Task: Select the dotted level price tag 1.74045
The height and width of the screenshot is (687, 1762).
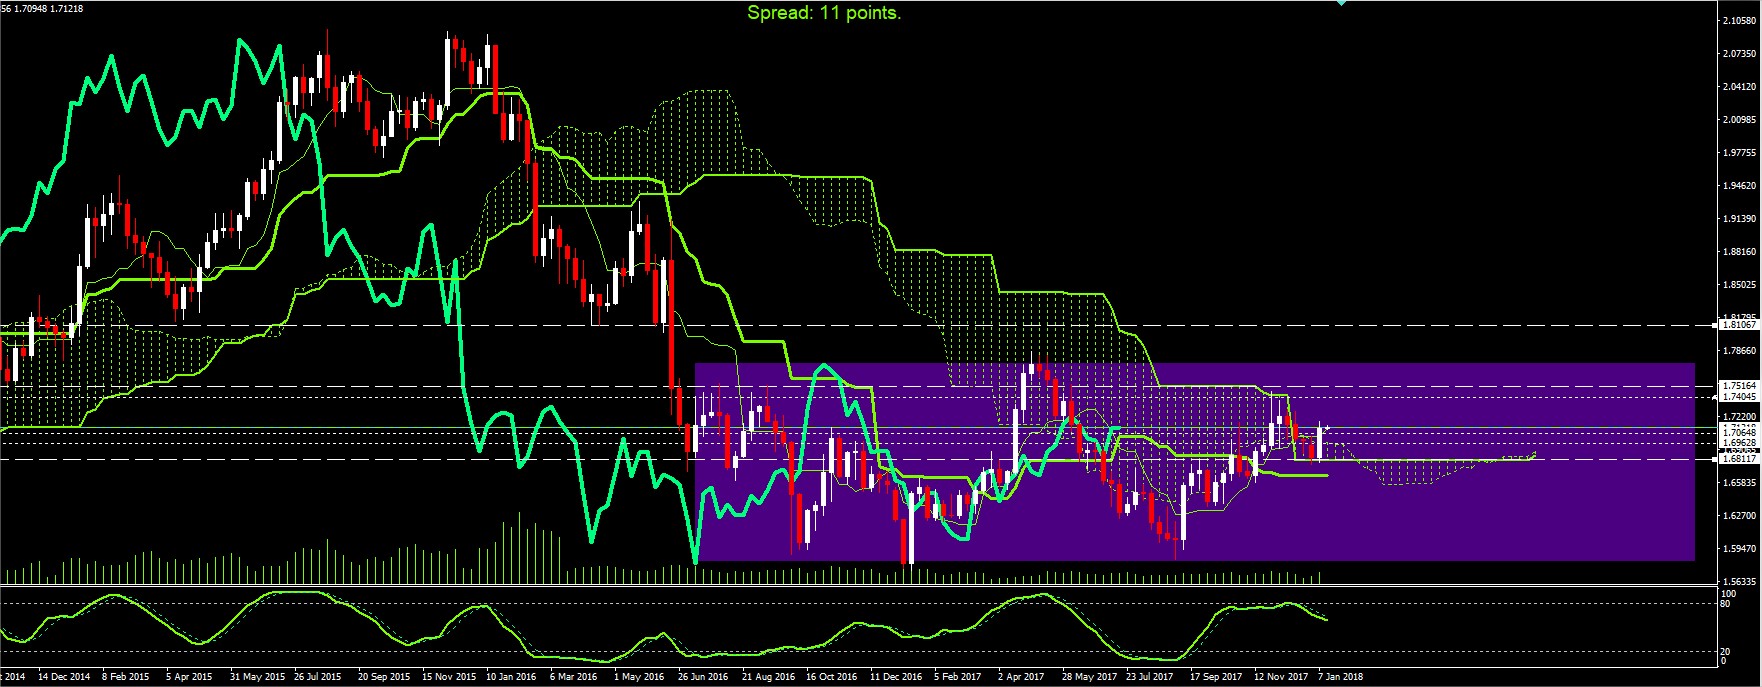Action: pos(1739,397)
